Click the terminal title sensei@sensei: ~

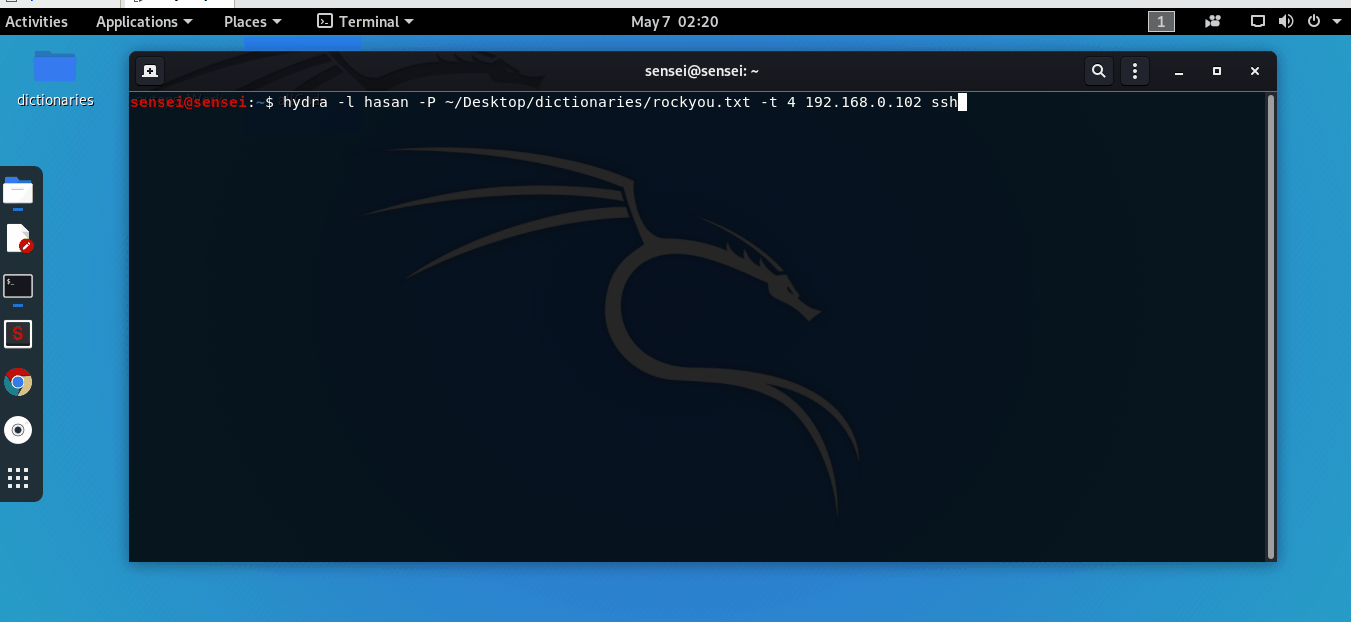pos(703,71)
